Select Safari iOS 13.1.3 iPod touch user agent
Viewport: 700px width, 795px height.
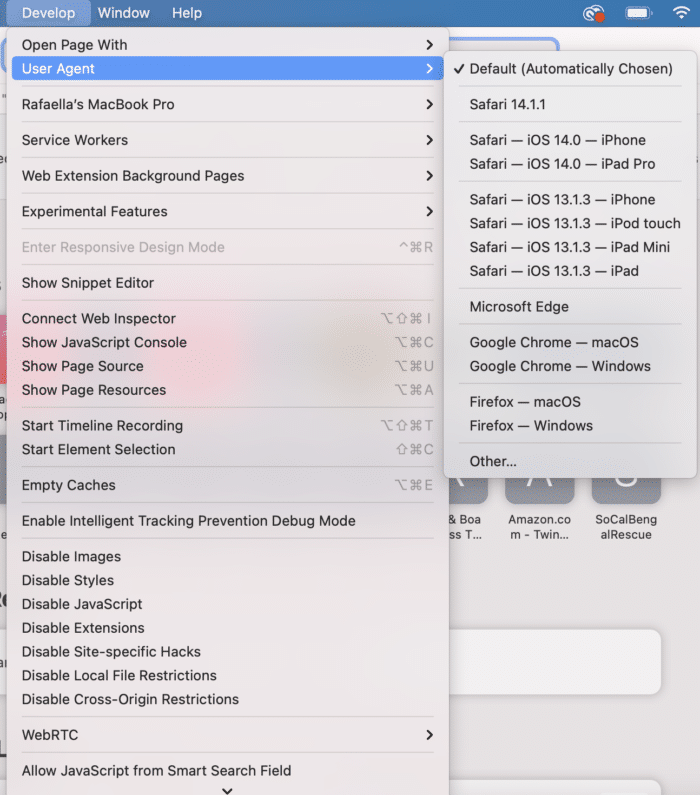pyautogui.click(x=570, y=223)
